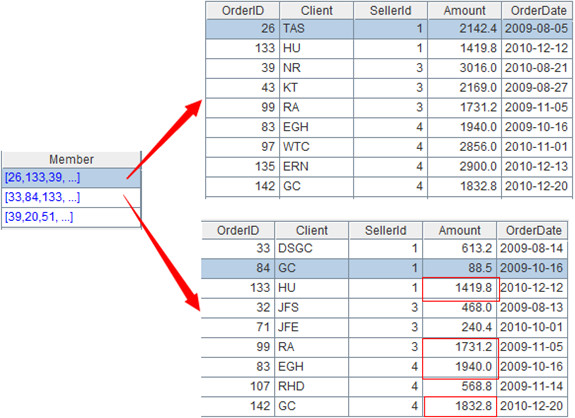Viewport: 575px width, 418px height.
Task: Select the [33,84,133, ...] member row
Action: tap(71, 197)
